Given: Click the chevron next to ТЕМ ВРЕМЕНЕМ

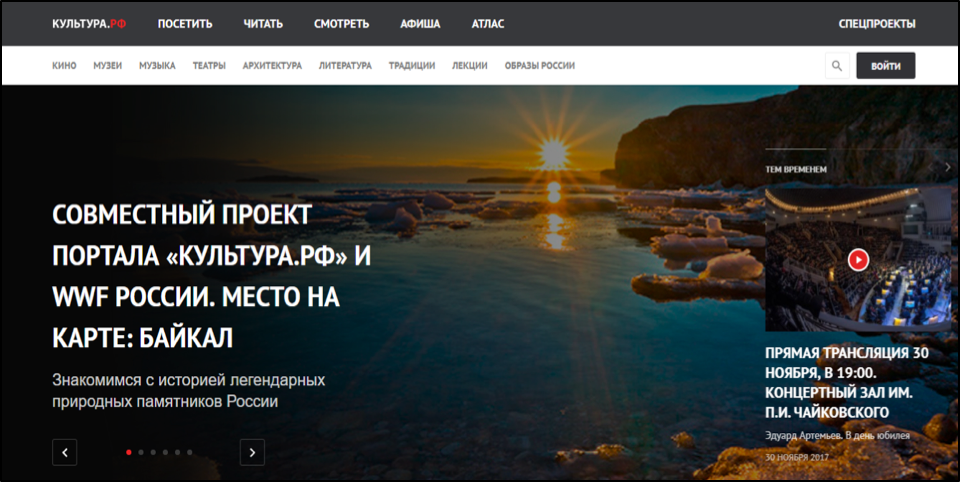Looking at the screenshot, I should [947, 168].
